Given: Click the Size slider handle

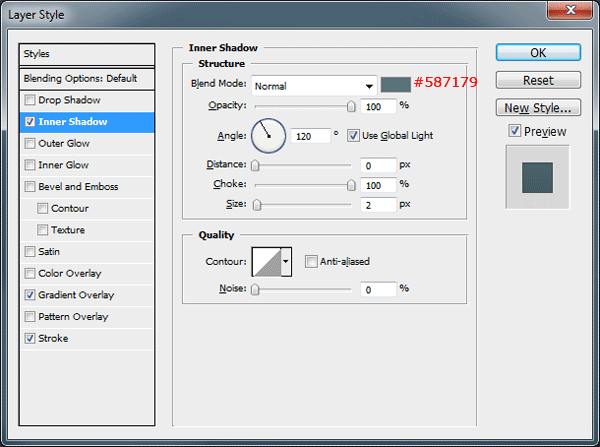Looking at the screenshot, I should [257, 205].
